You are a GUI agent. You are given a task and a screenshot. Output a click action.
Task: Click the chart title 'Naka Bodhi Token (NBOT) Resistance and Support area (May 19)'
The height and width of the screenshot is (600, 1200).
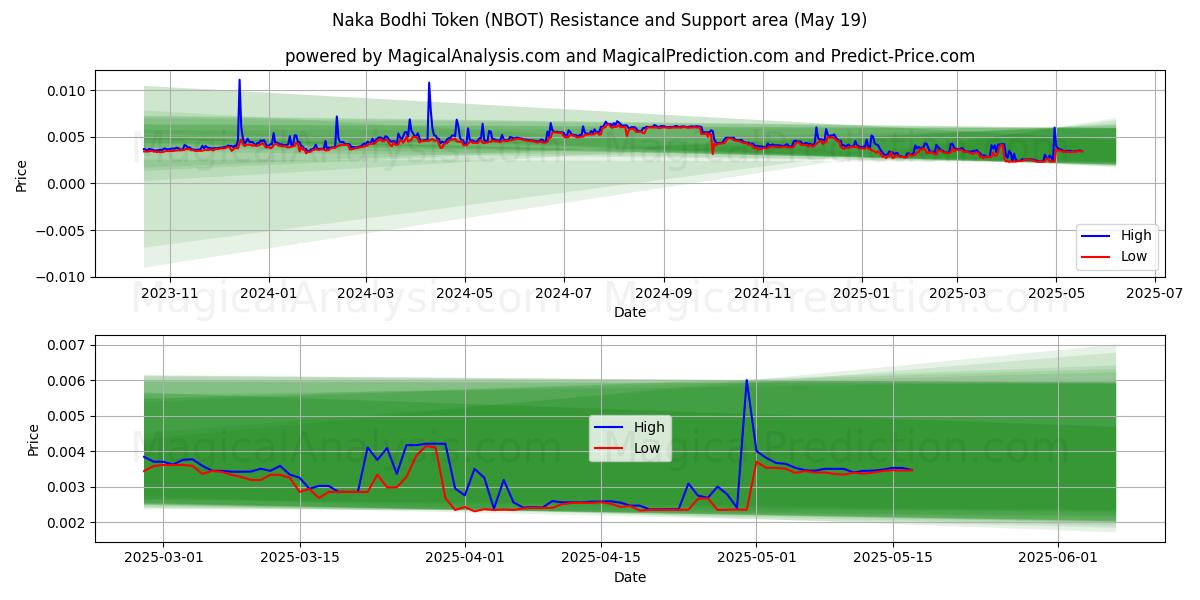point(600,20)
